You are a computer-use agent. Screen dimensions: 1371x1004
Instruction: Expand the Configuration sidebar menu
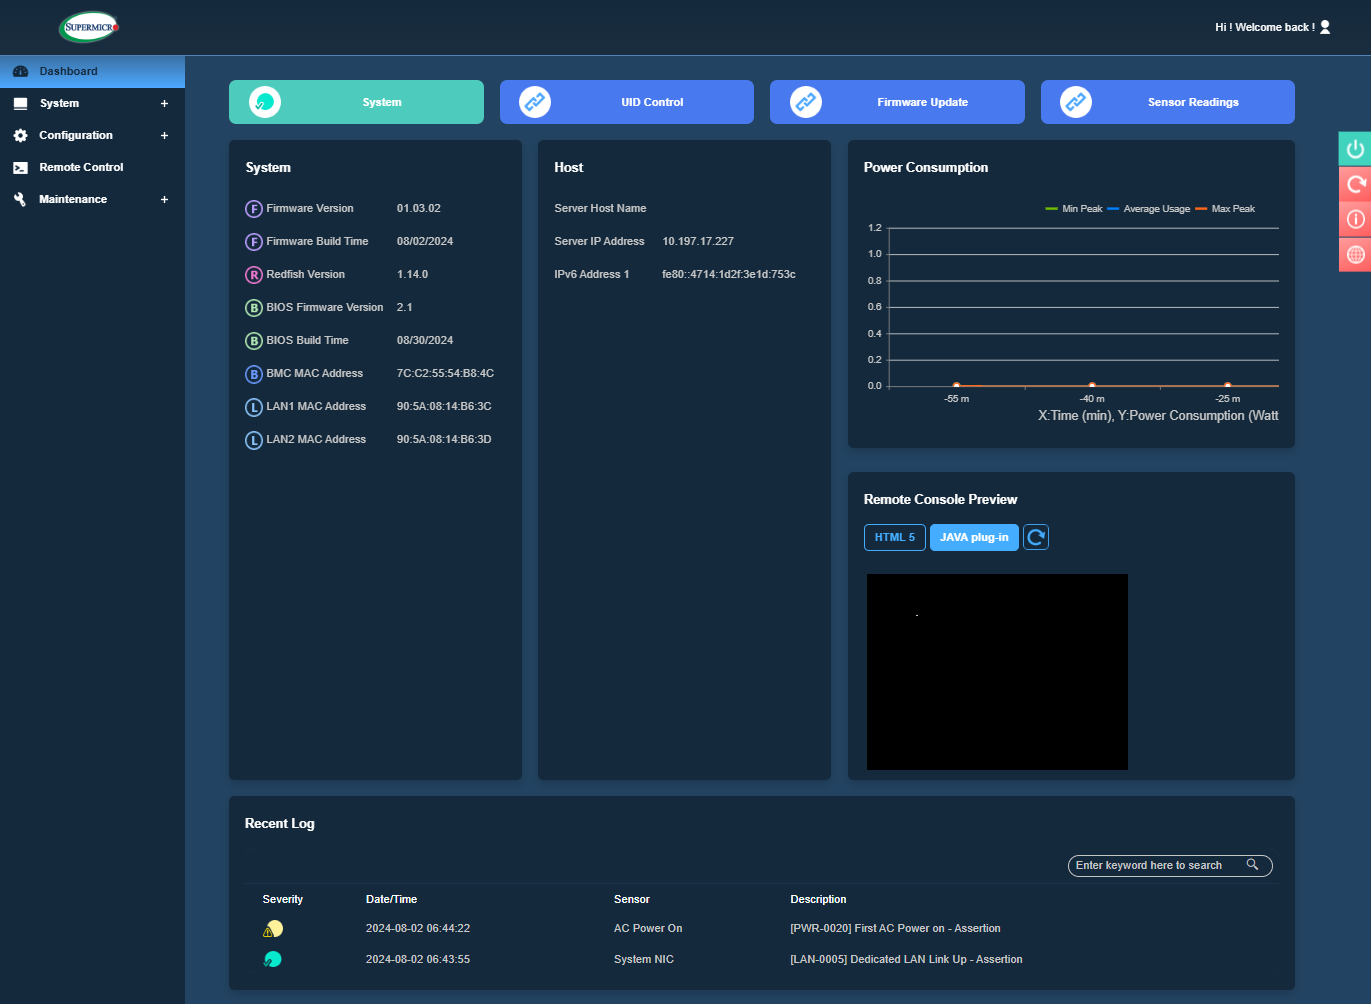164,135
